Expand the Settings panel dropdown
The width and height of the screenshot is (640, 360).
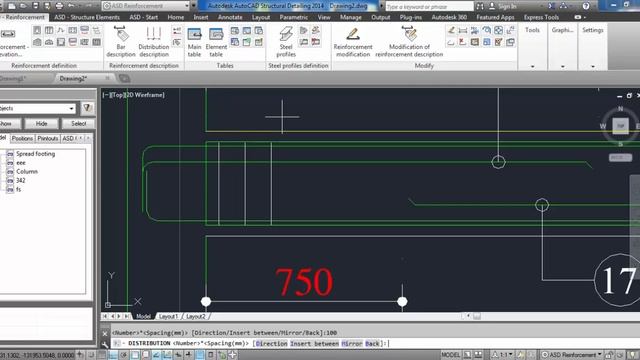[x=593, y=66]
